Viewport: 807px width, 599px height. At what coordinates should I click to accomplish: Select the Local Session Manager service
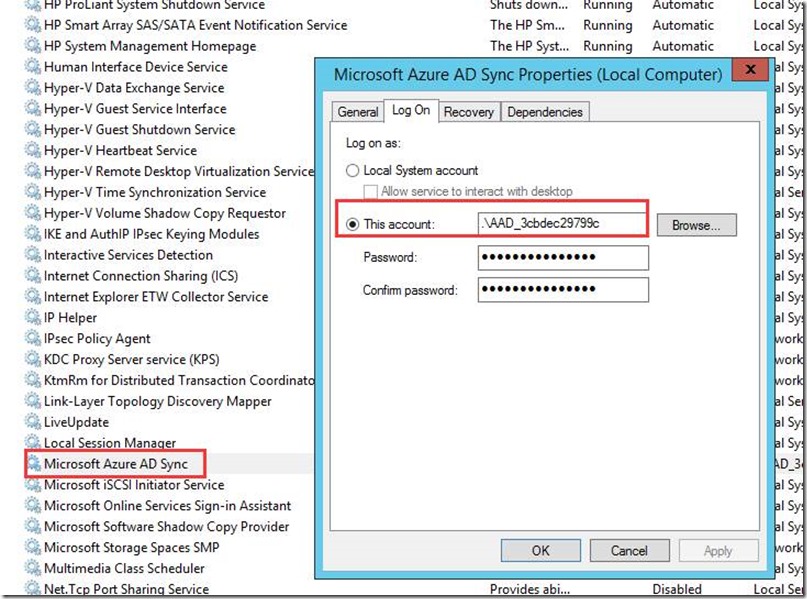110,443
